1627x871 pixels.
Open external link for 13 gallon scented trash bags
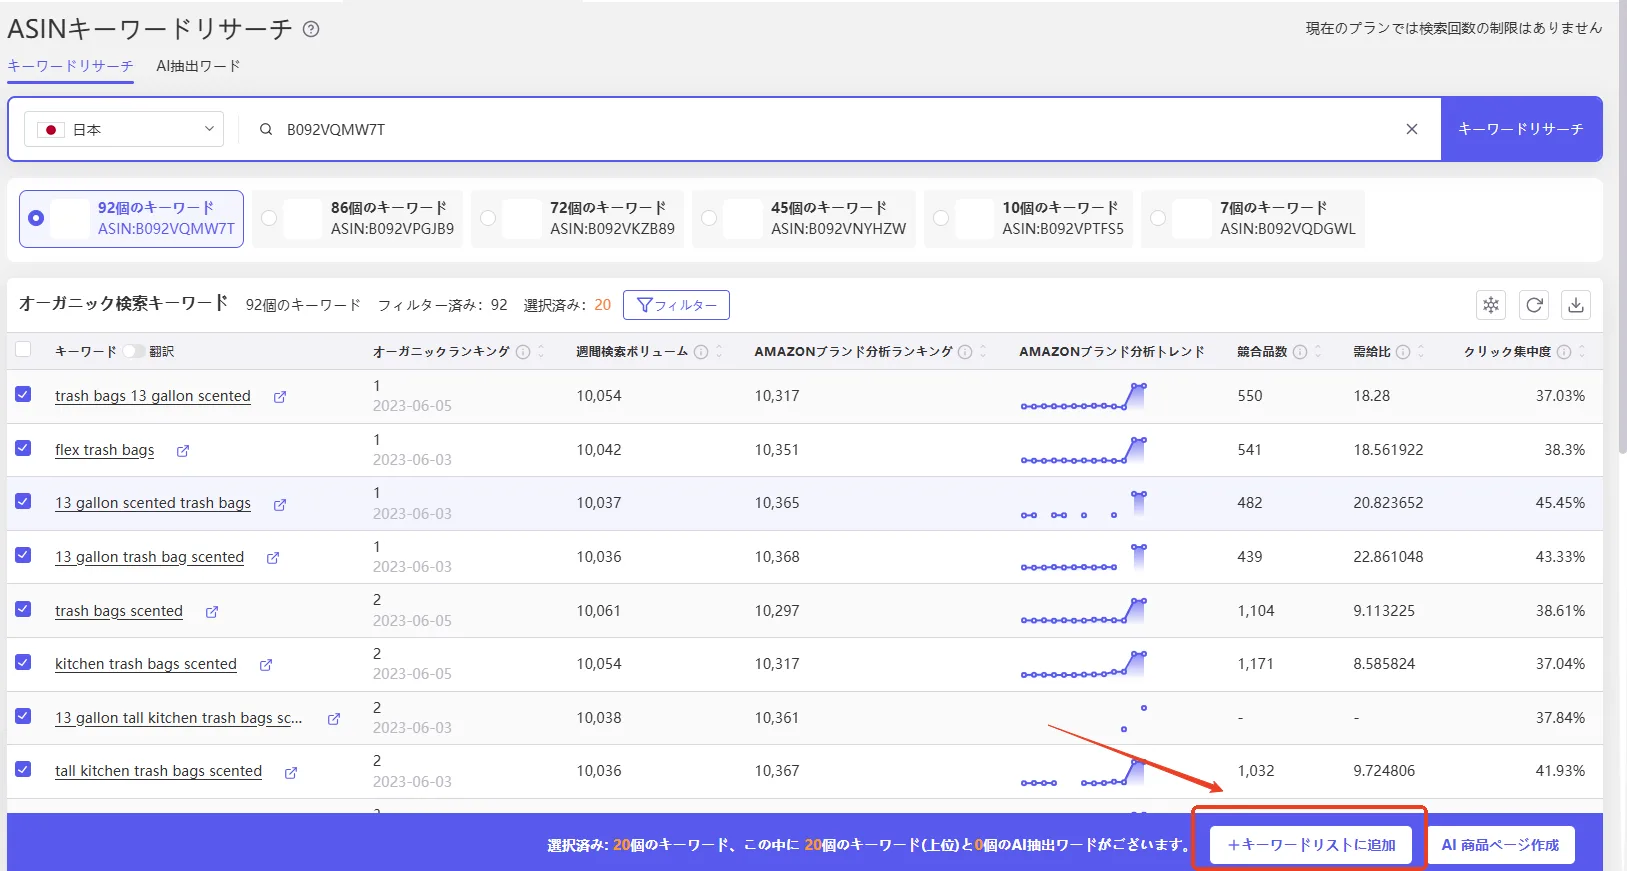(x=280, y=504)
